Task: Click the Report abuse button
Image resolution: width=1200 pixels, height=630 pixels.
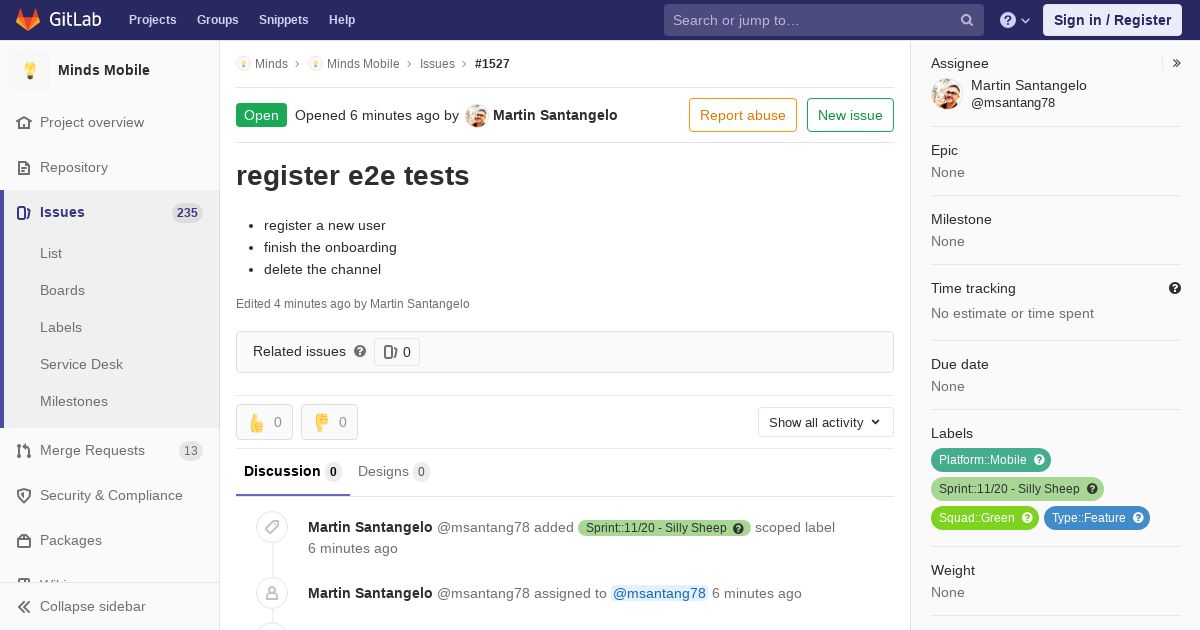Action: click(x=743, y=115)
